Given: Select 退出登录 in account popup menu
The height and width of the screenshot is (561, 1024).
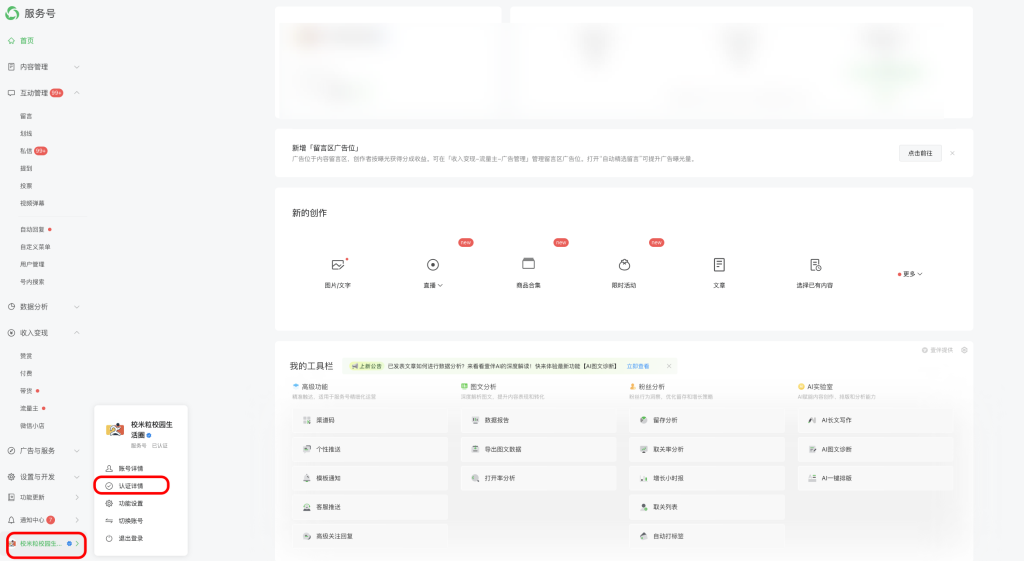Looking at the screenshot, I should click(x=131, y=538).
